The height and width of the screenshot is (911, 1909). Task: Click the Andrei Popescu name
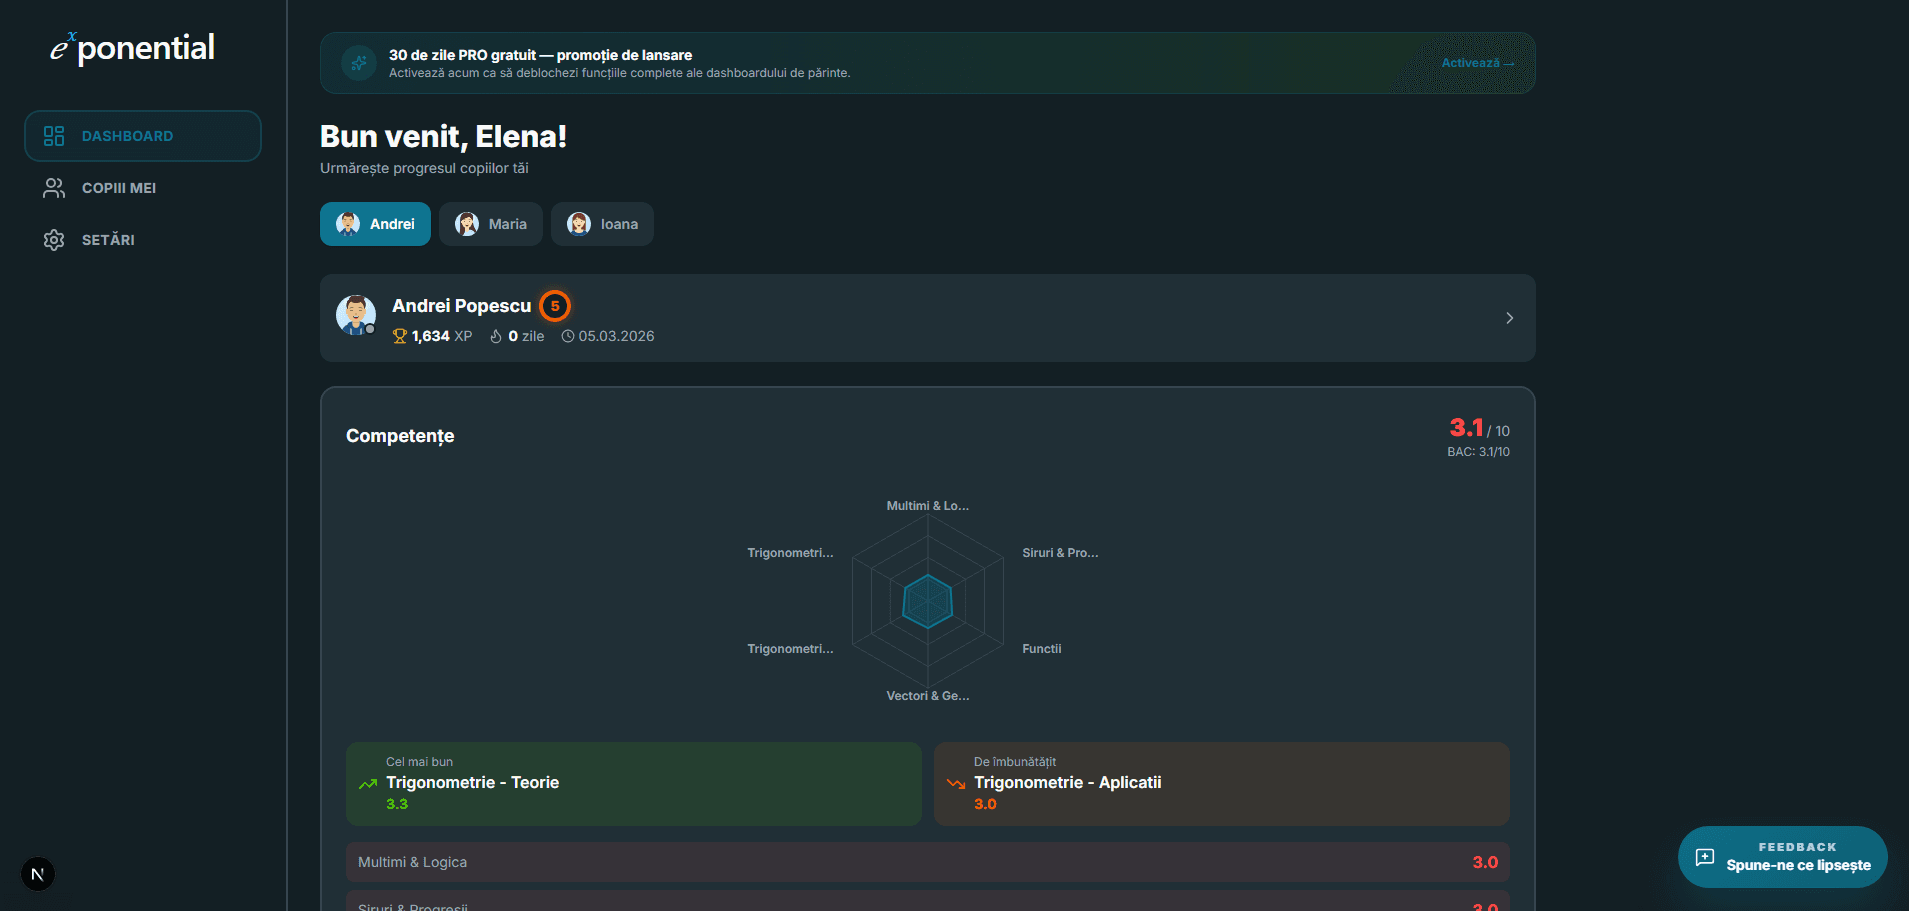[x=462, y=306]
